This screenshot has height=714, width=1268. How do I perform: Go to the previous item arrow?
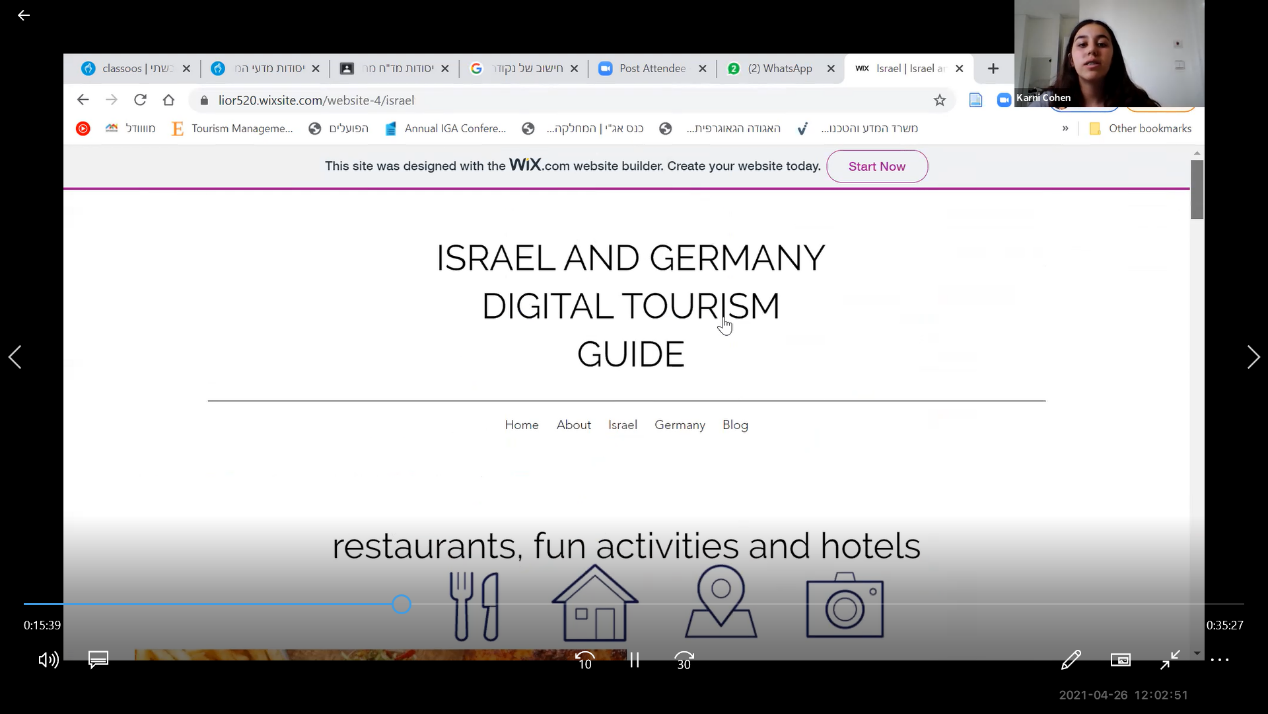point(15,357)
